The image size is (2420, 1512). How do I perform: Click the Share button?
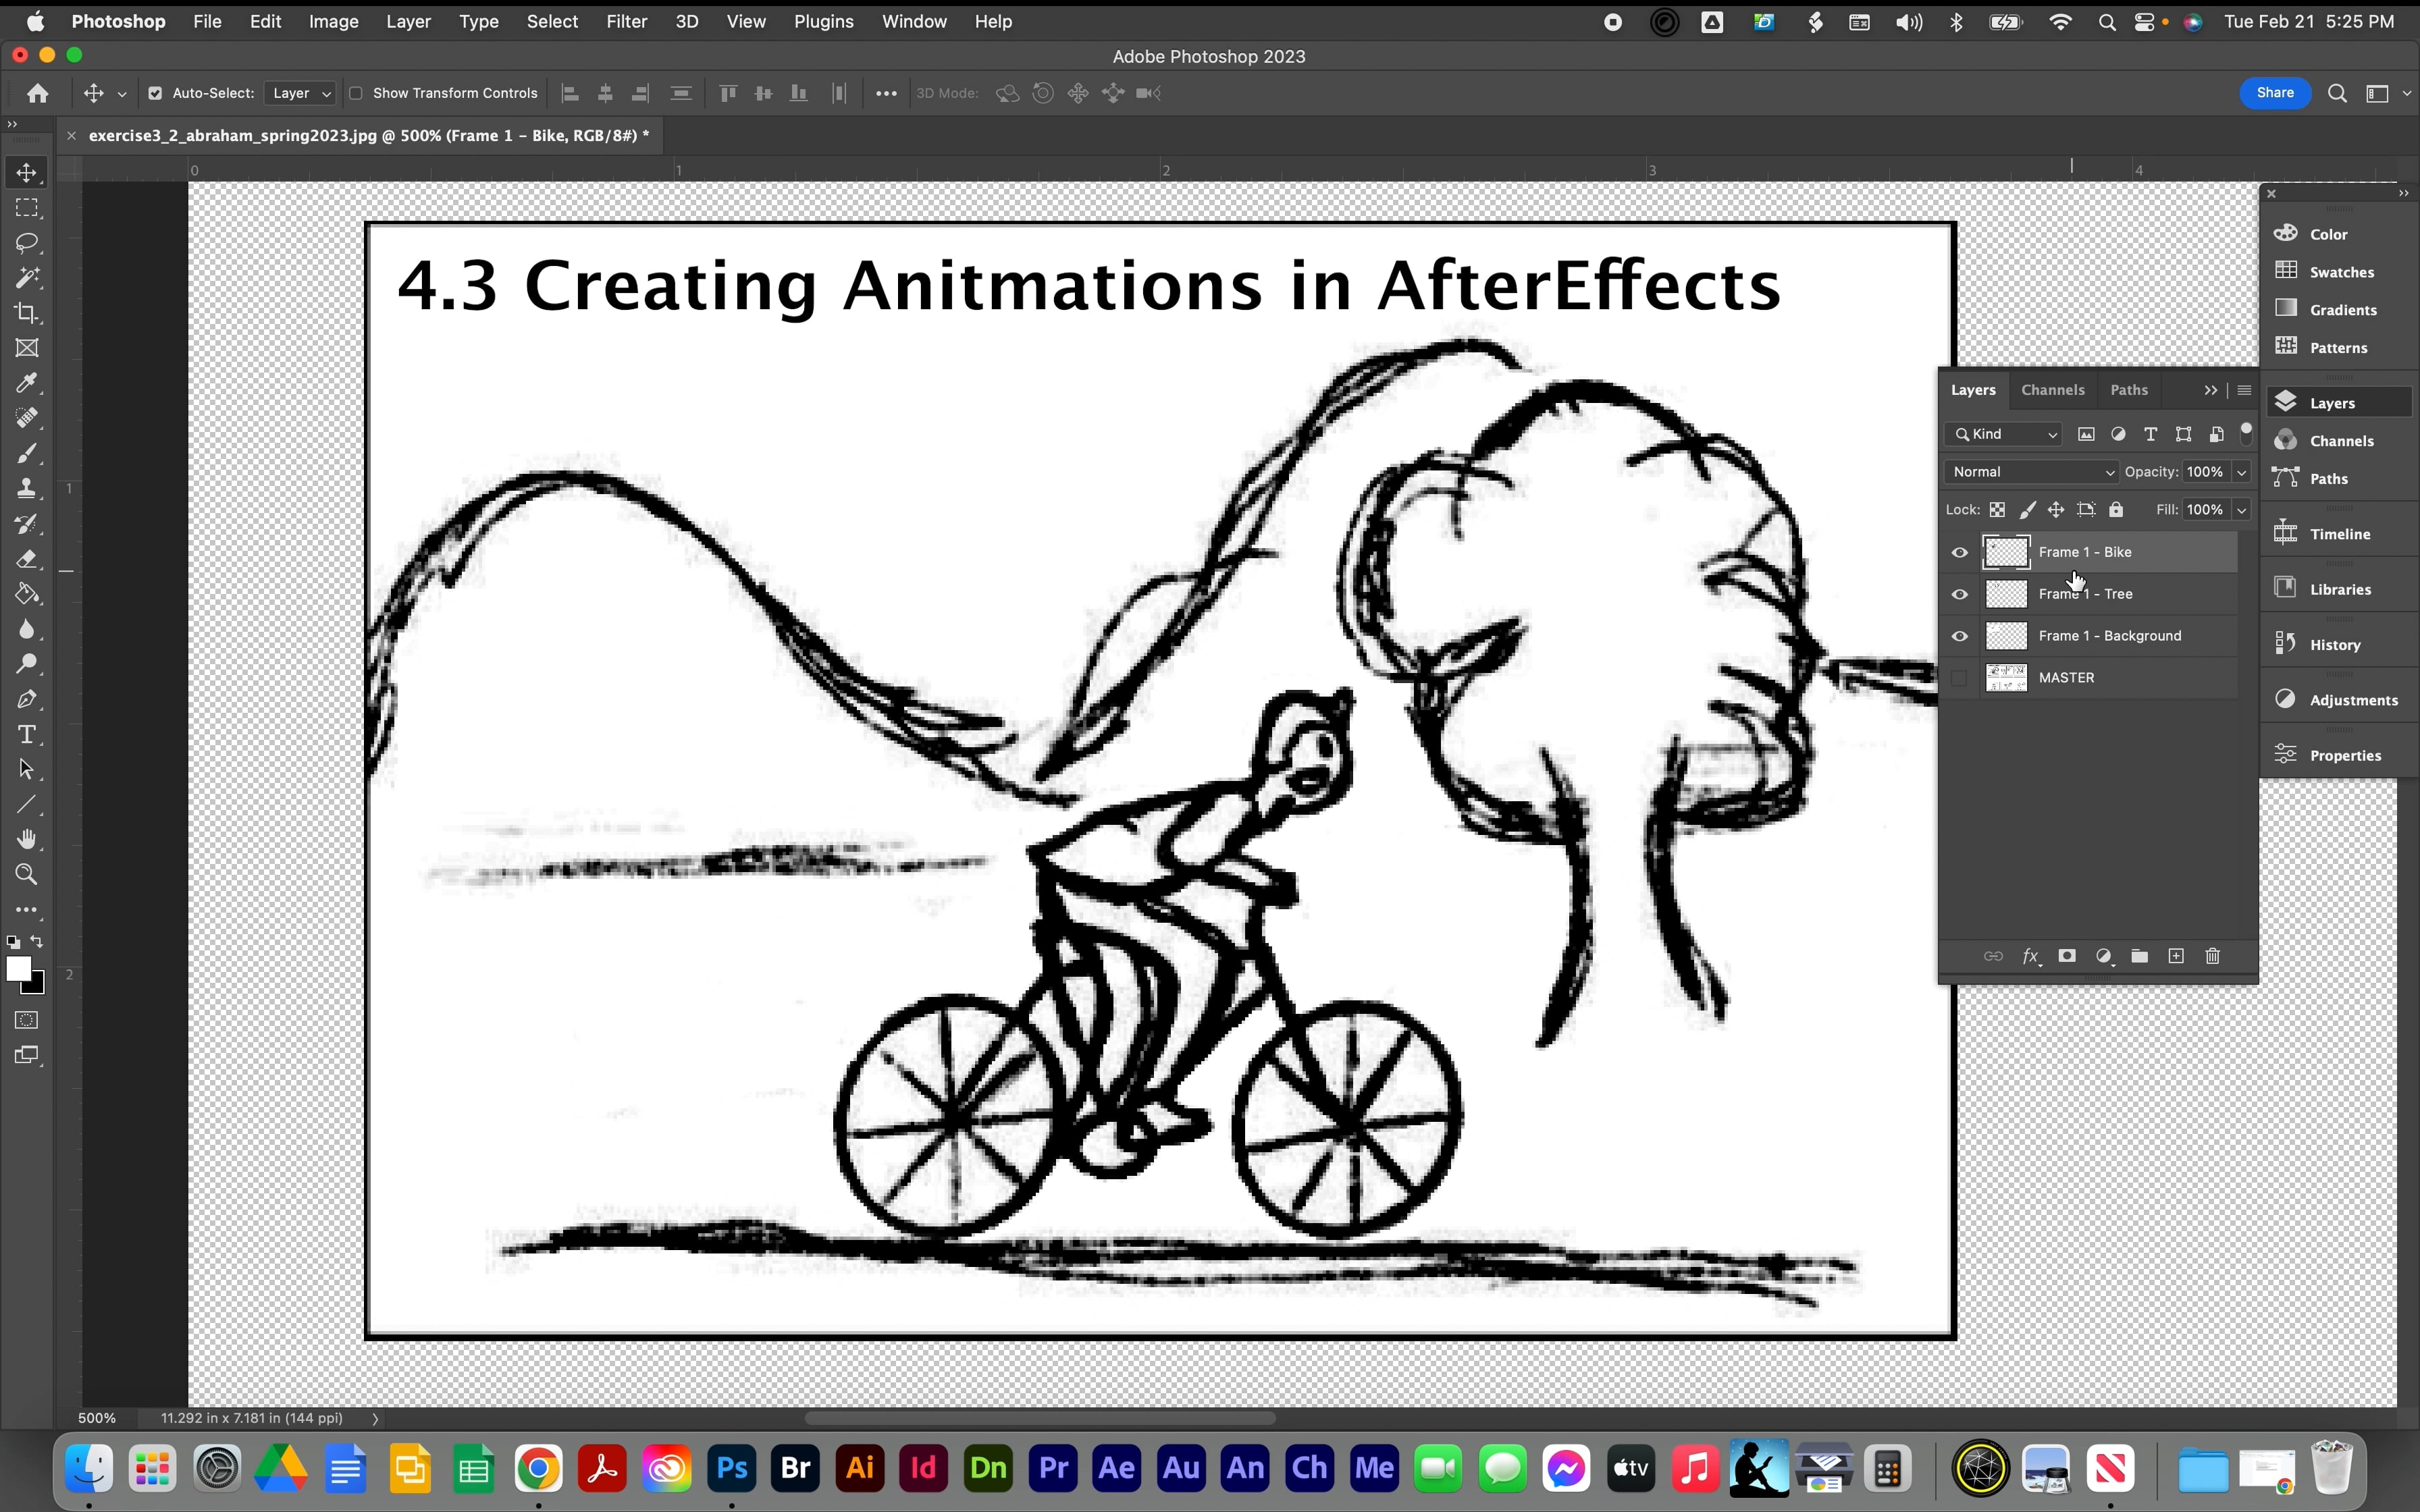(x=2275, y=93)
